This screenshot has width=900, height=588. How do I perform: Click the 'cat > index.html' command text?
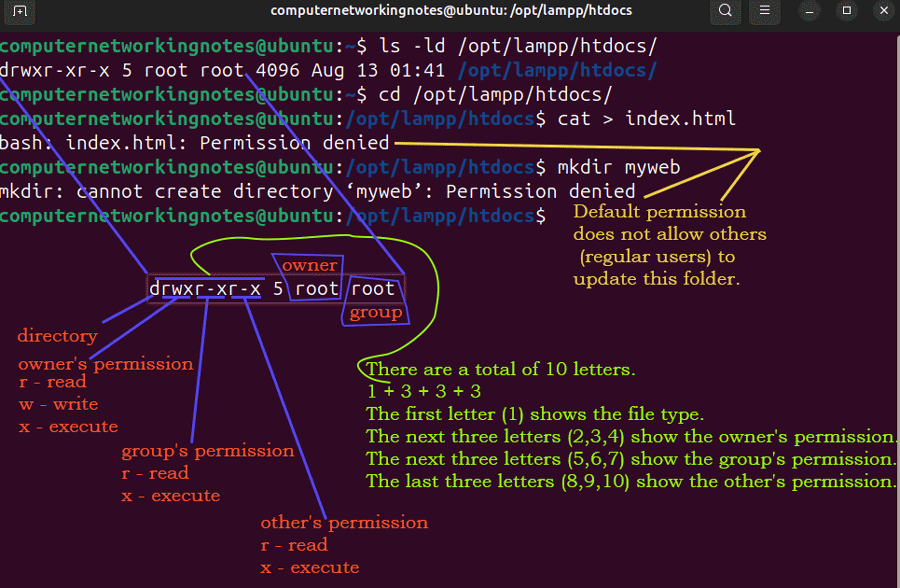(646, 119)
